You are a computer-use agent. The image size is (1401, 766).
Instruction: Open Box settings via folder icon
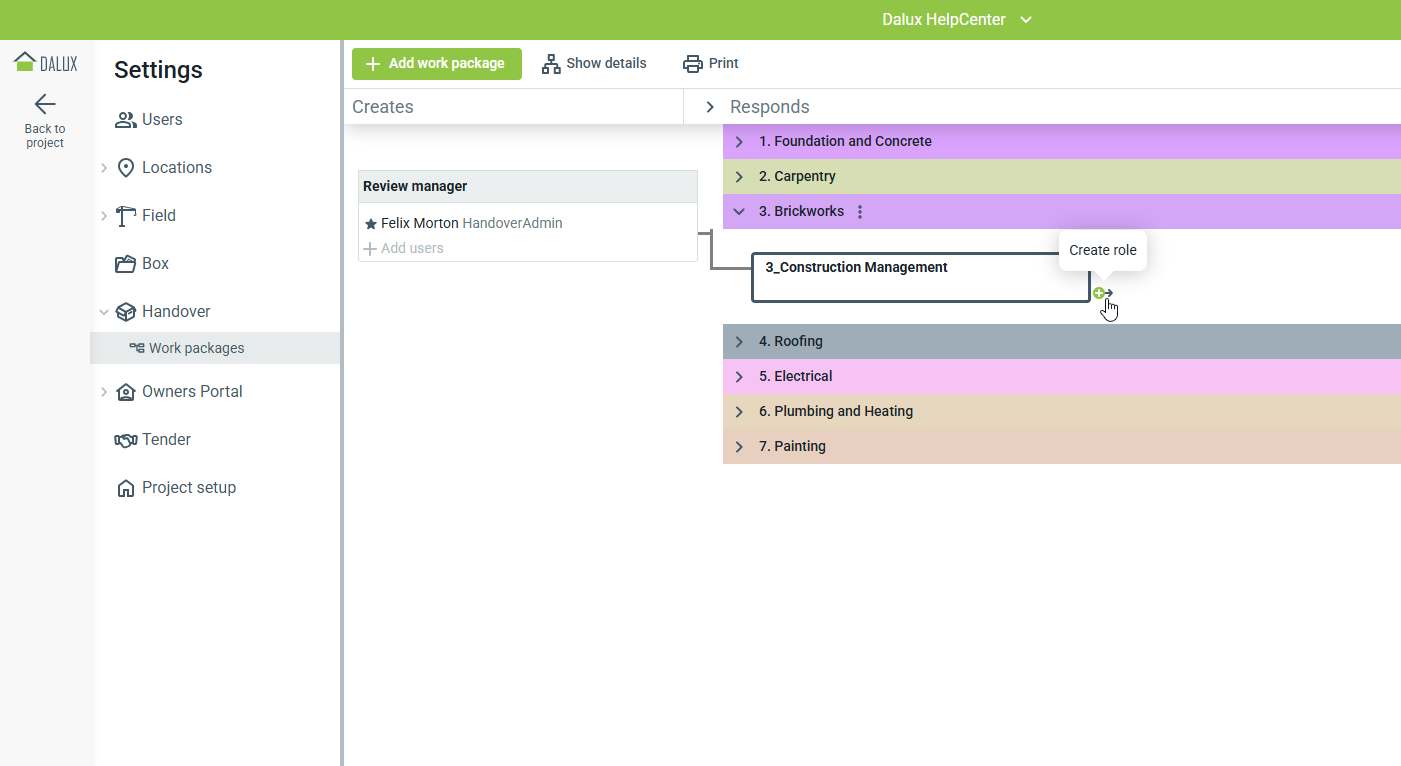125,264
